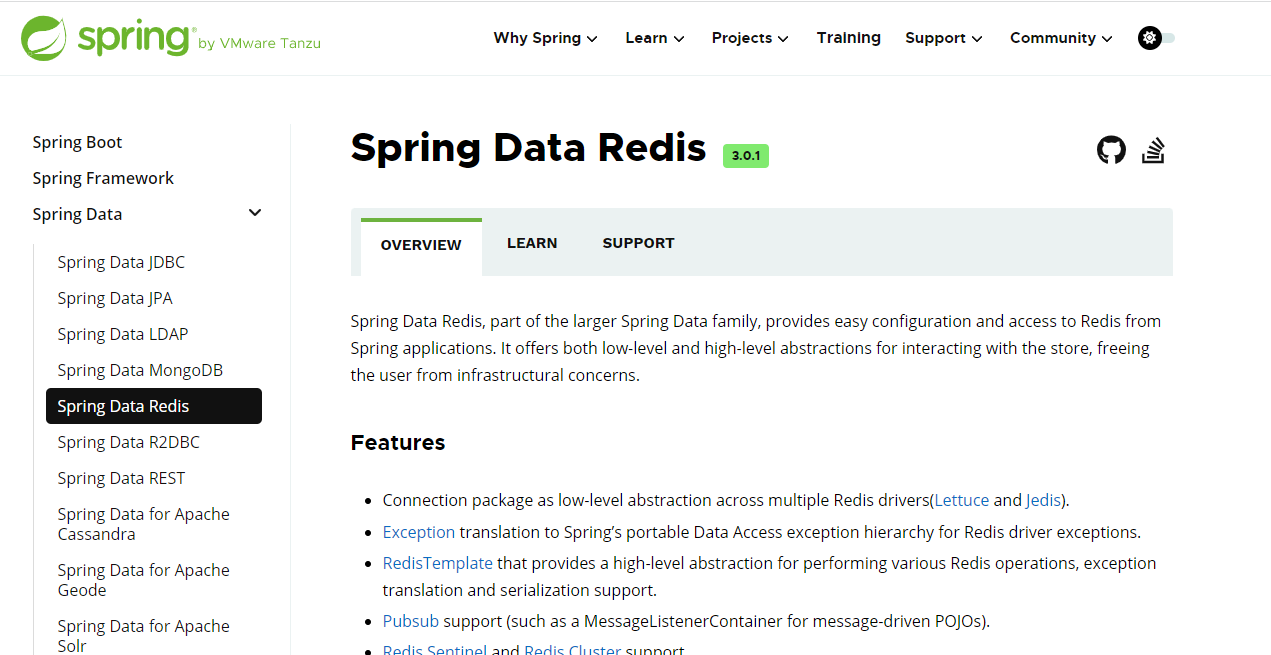1271x655 pixels.
Task: Open Spring Boot in the sidebar
Action: pos(77,142)
